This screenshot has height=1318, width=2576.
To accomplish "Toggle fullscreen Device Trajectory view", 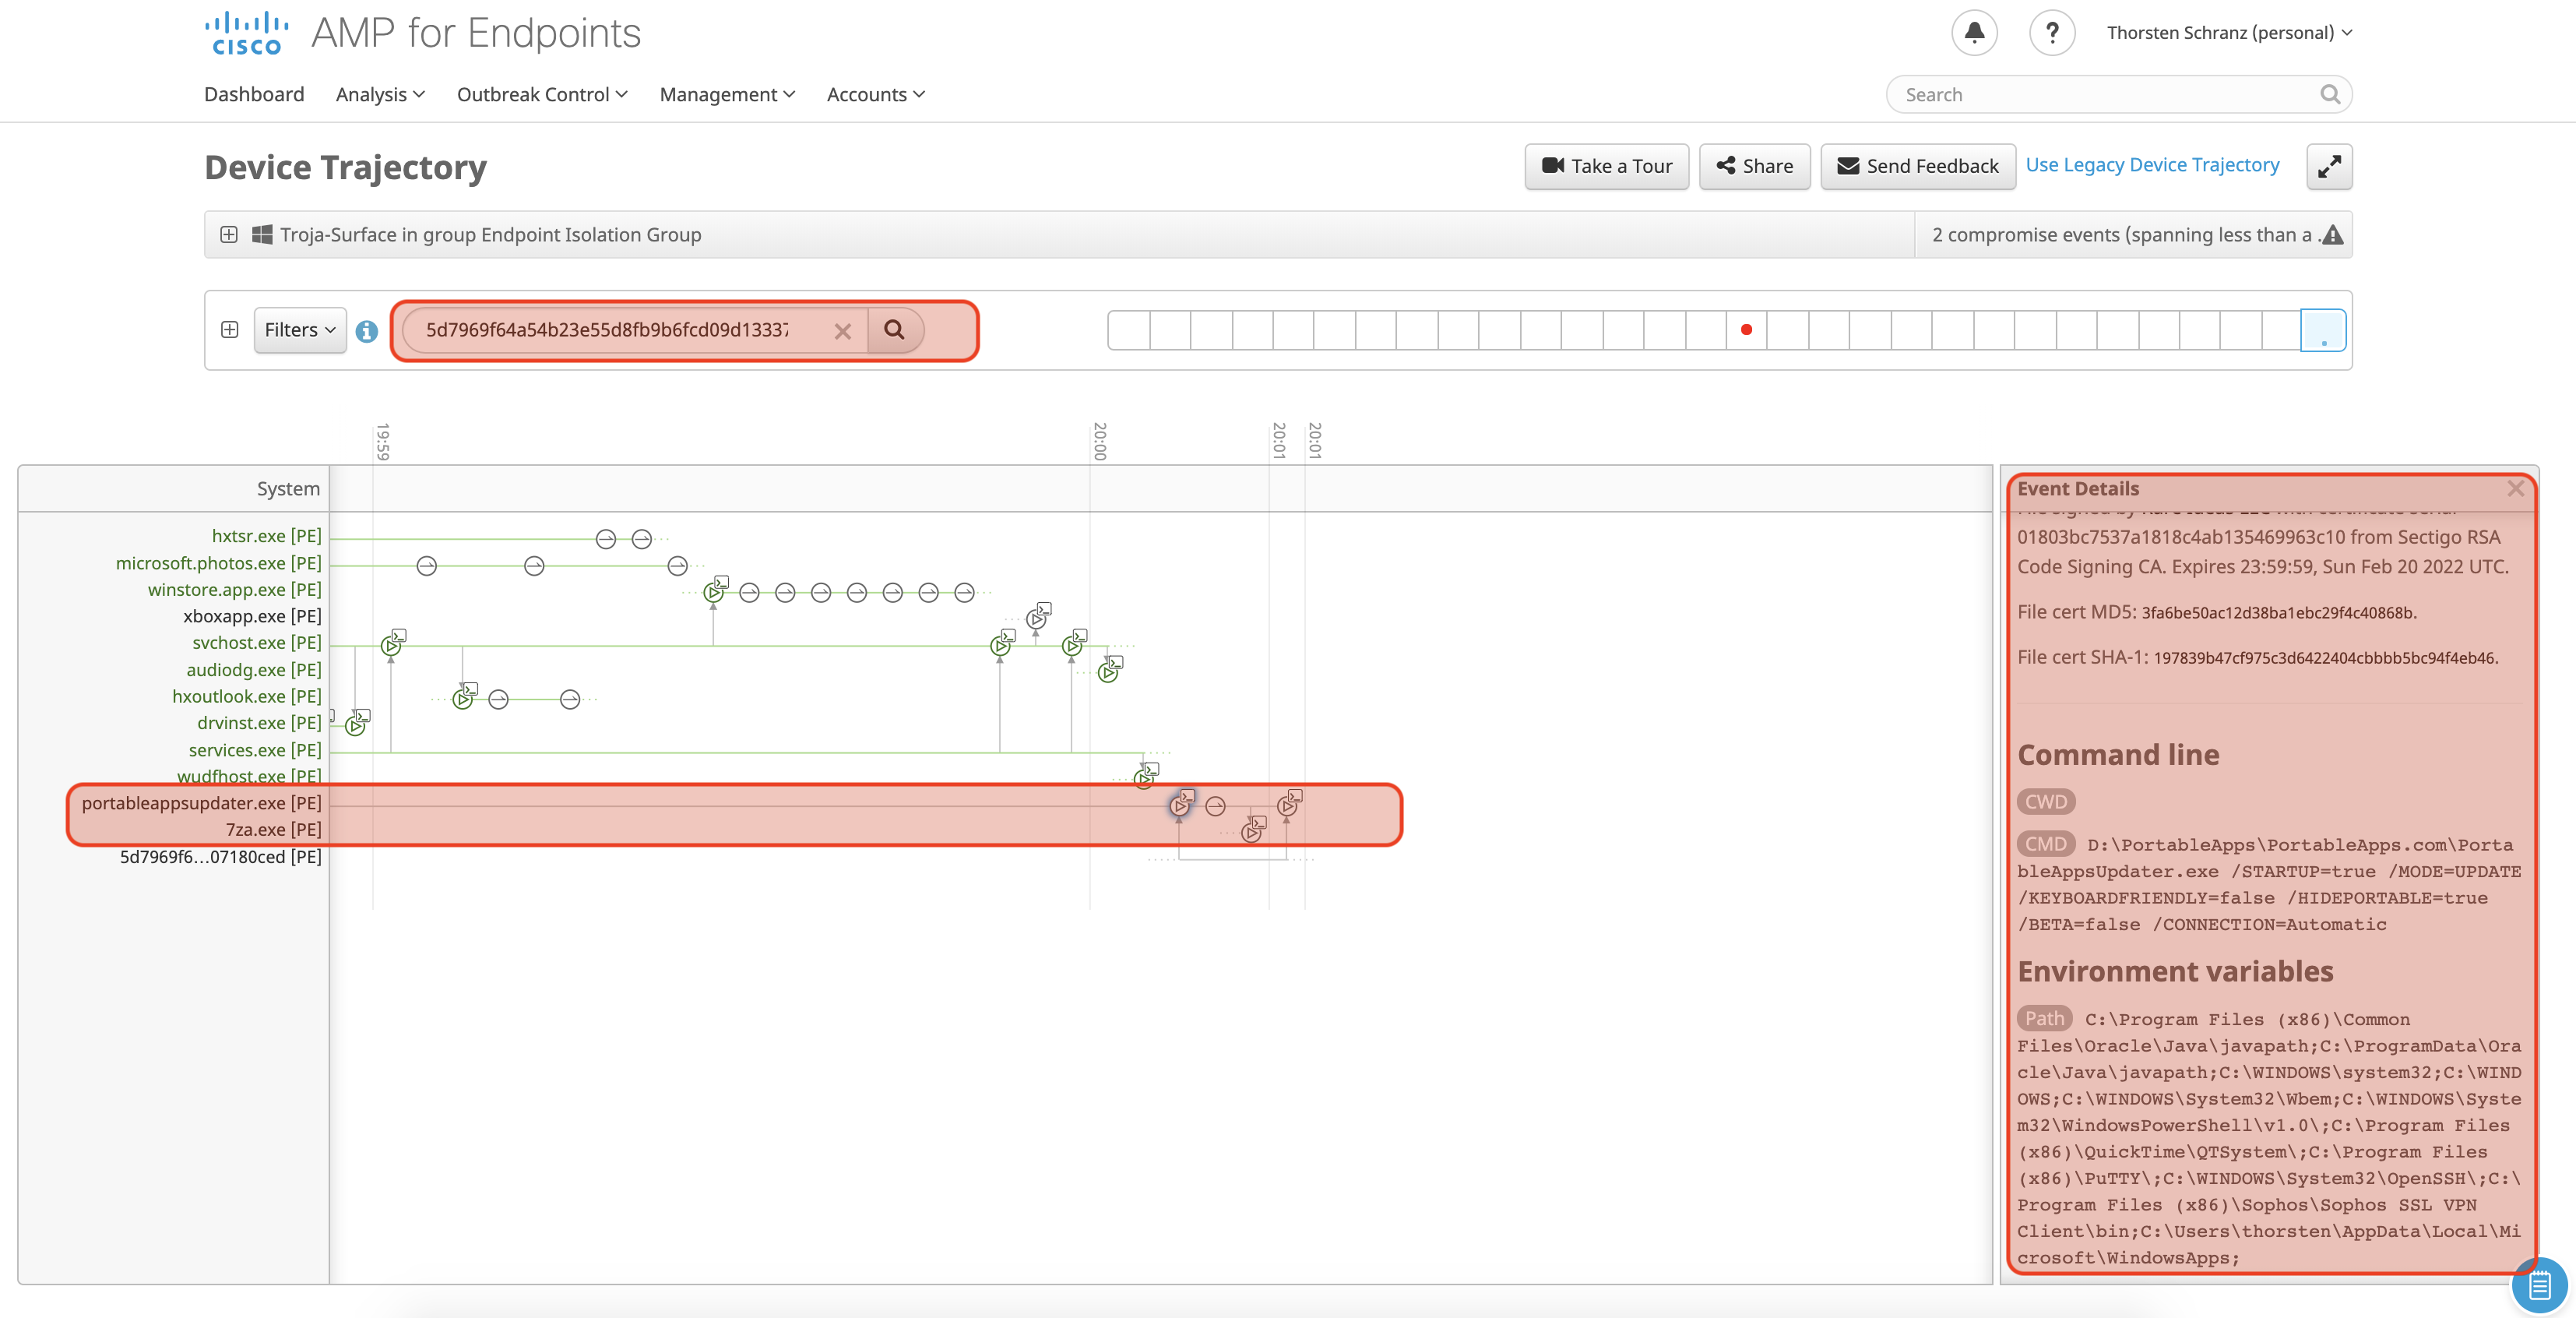I will pyautogui.click(x=2329, y=166).
